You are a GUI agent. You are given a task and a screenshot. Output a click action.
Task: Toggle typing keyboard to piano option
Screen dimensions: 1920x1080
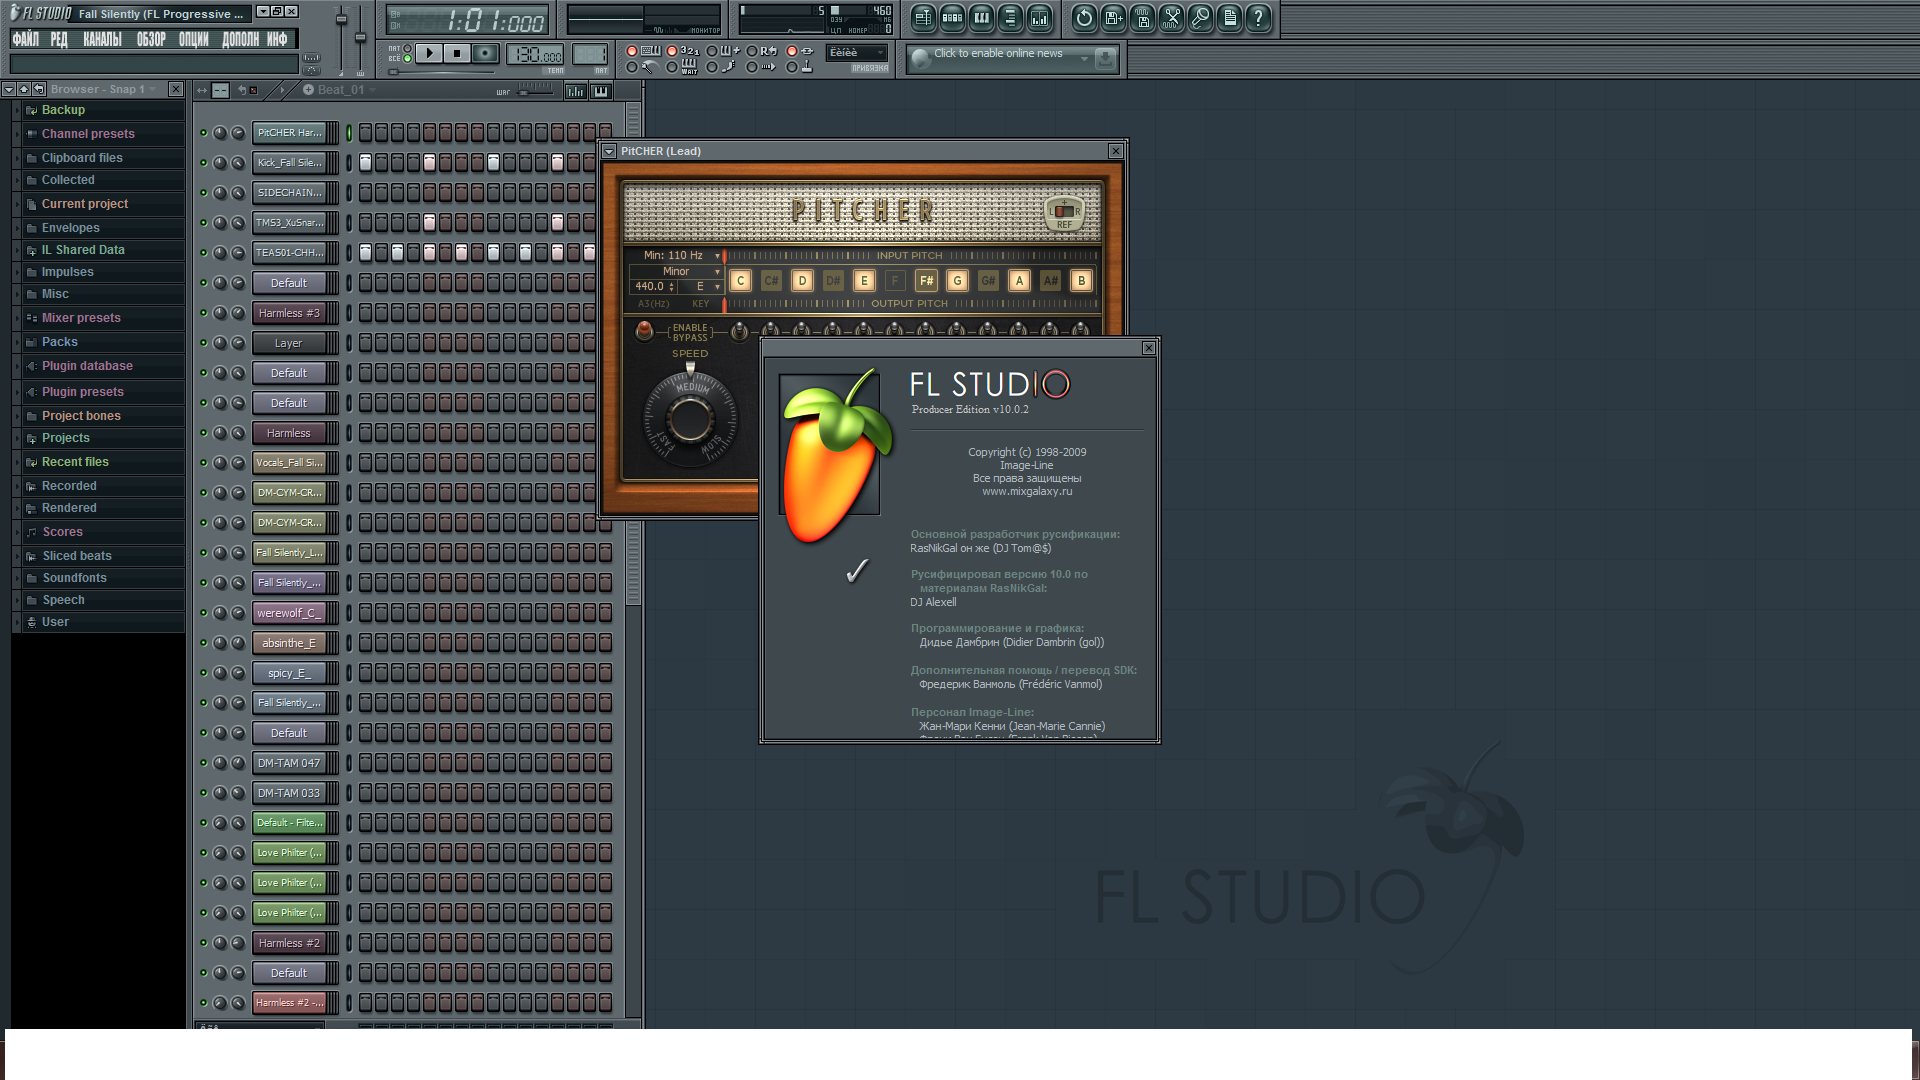[631, 51]
